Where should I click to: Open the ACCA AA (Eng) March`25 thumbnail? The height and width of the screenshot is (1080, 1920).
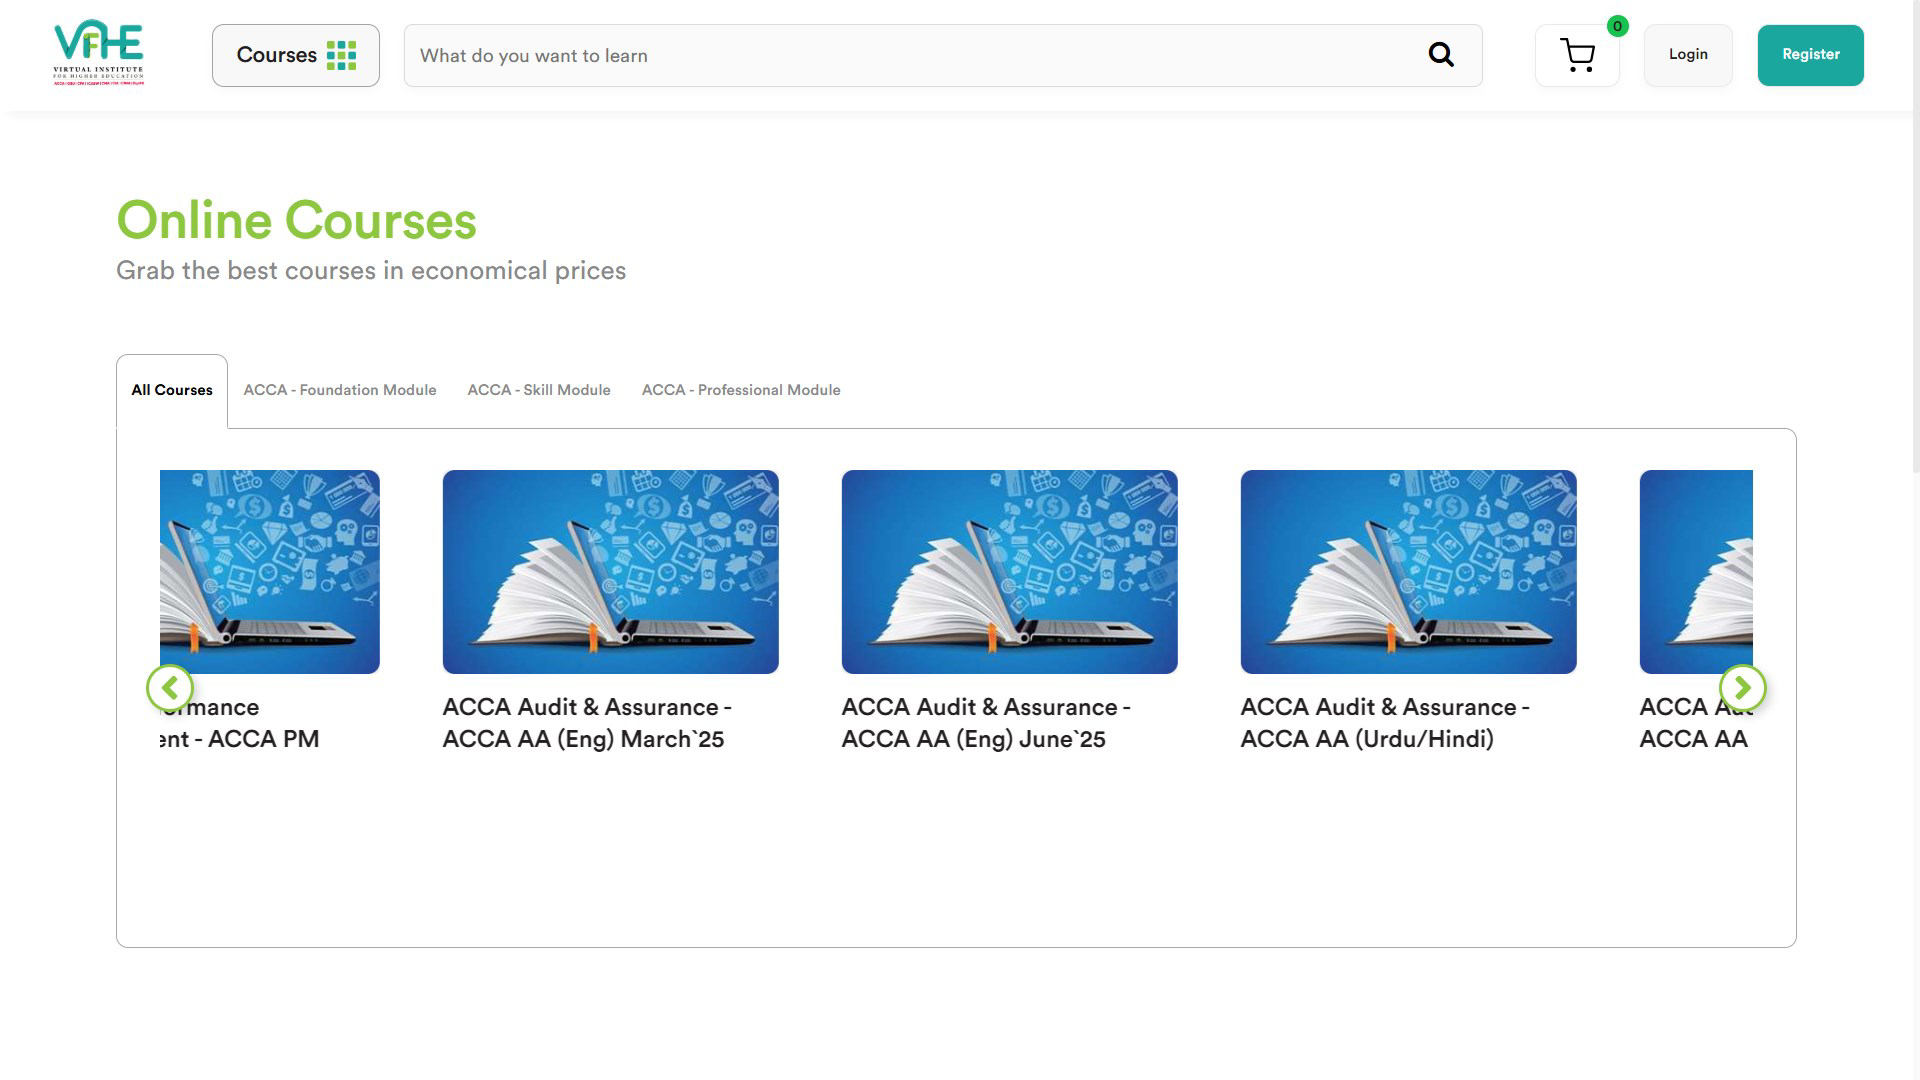611,572
